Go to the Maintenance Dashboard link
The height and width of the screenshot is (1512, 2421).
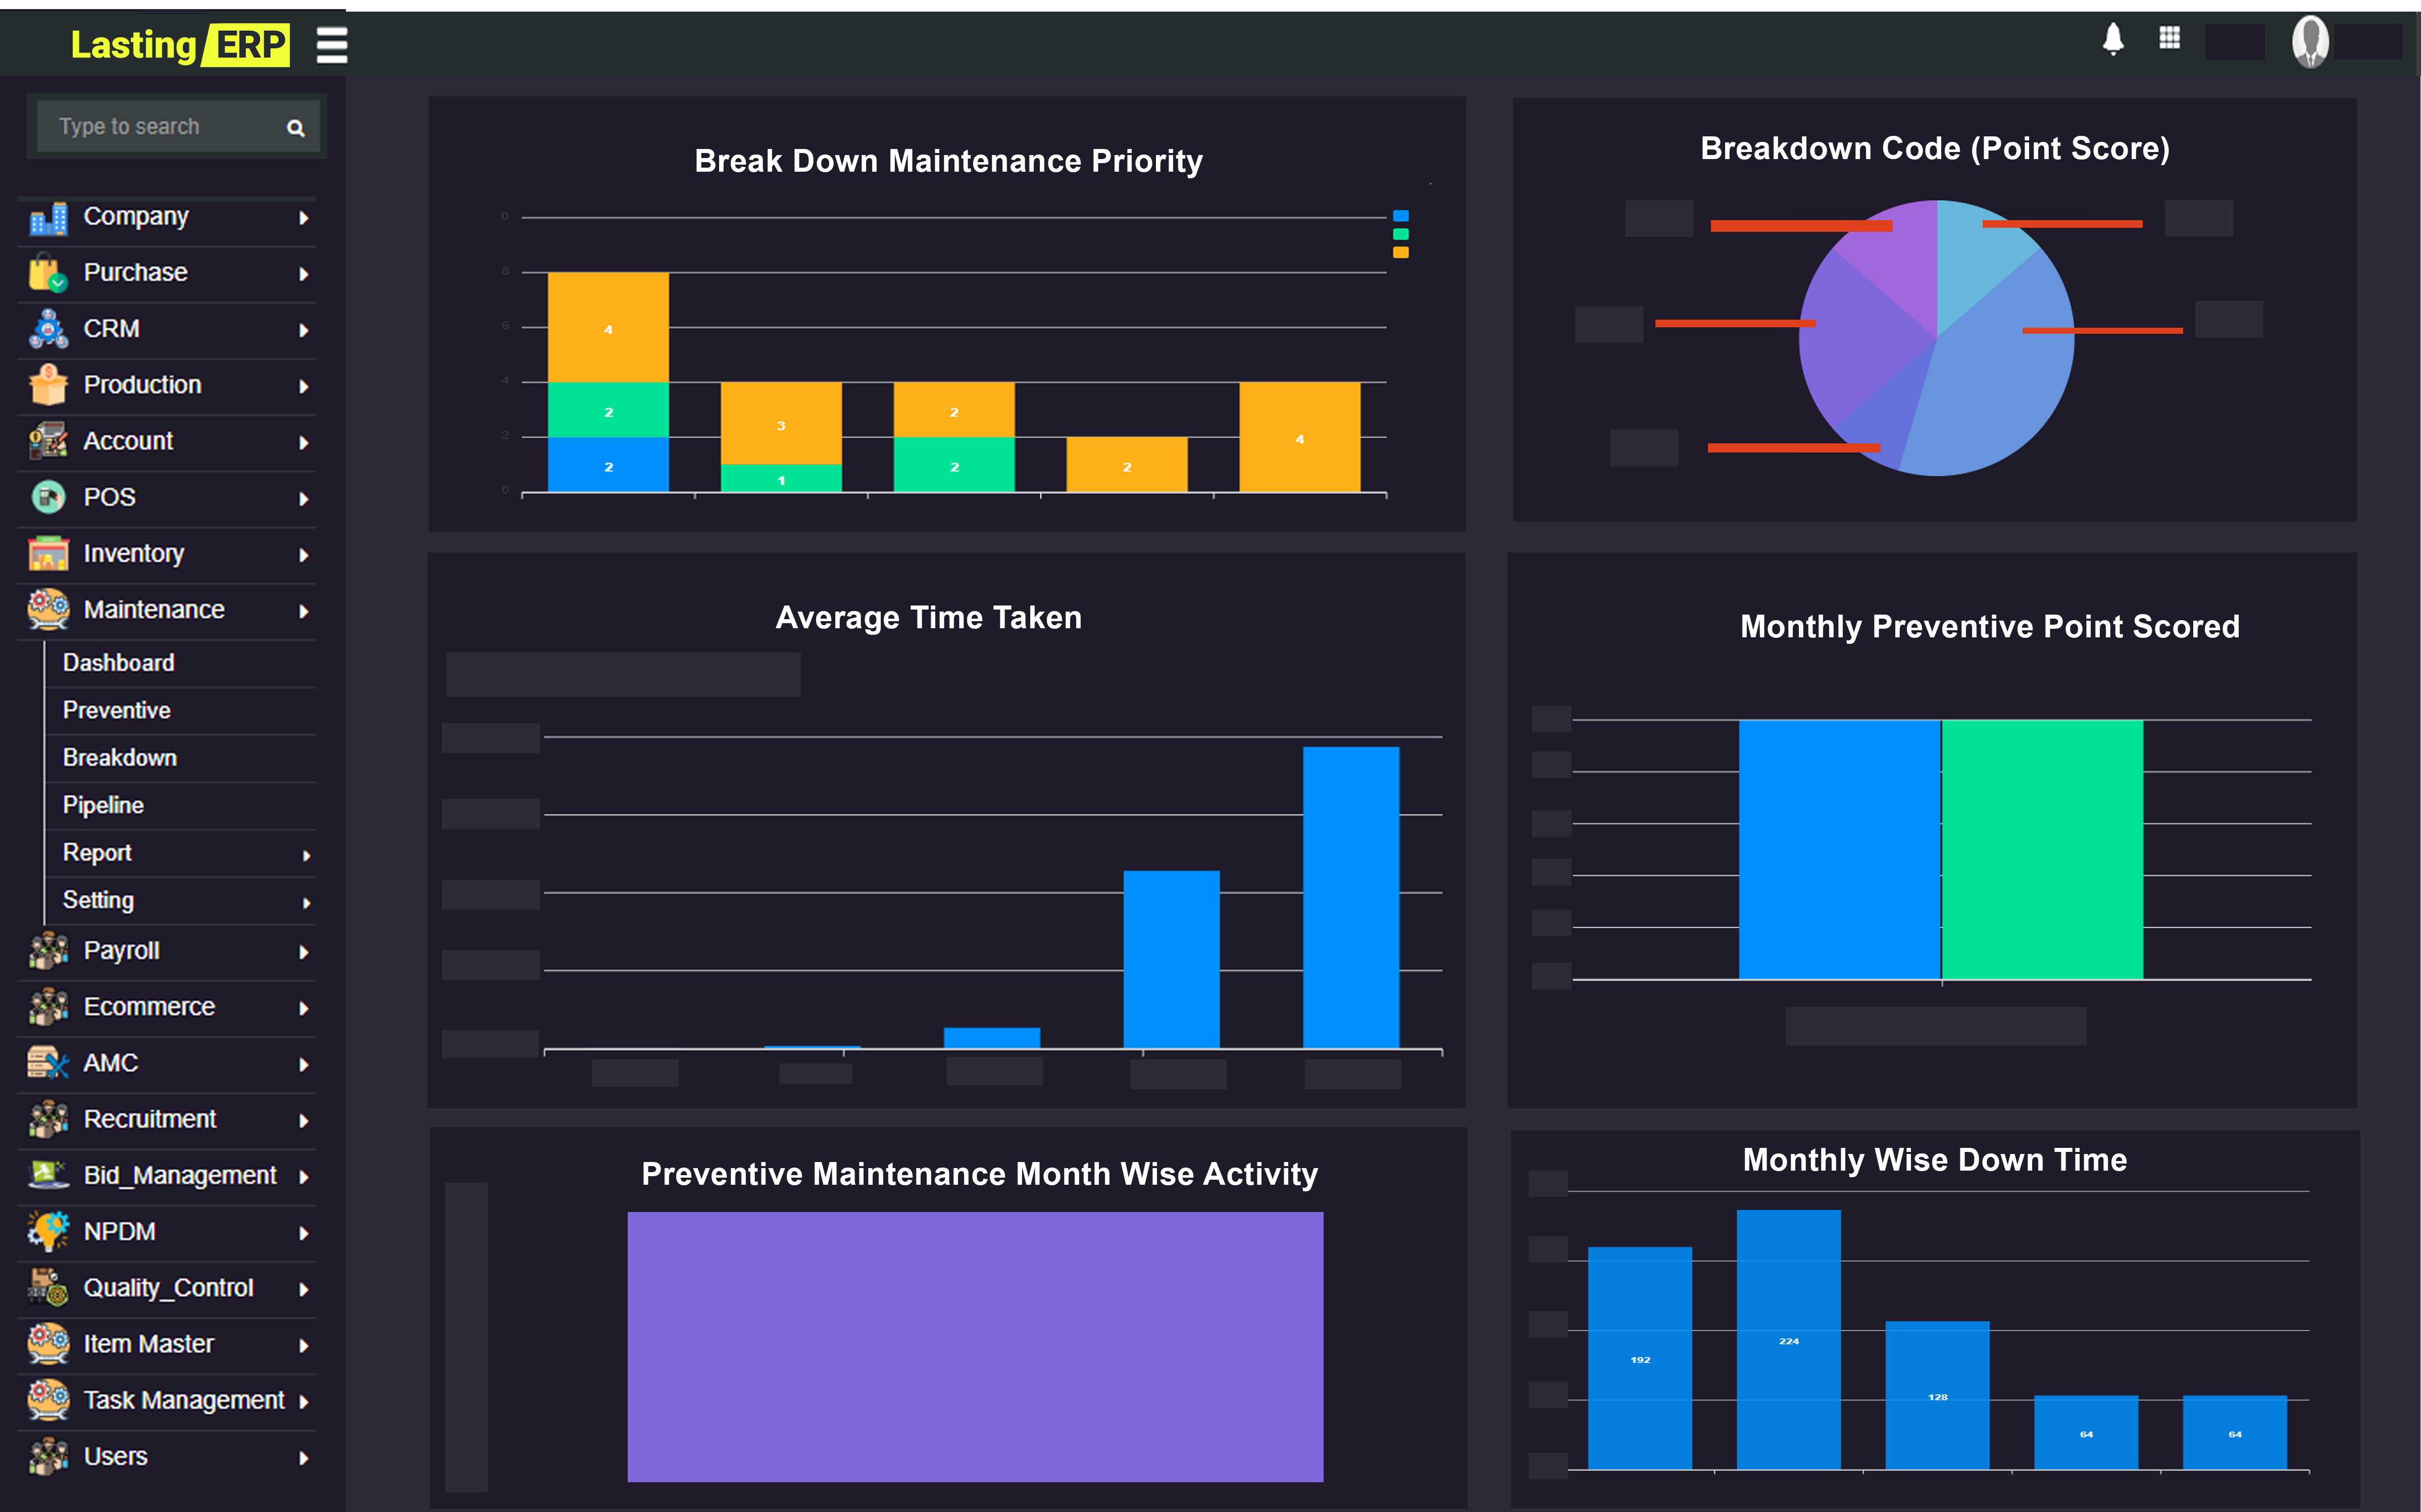(119, 663)
